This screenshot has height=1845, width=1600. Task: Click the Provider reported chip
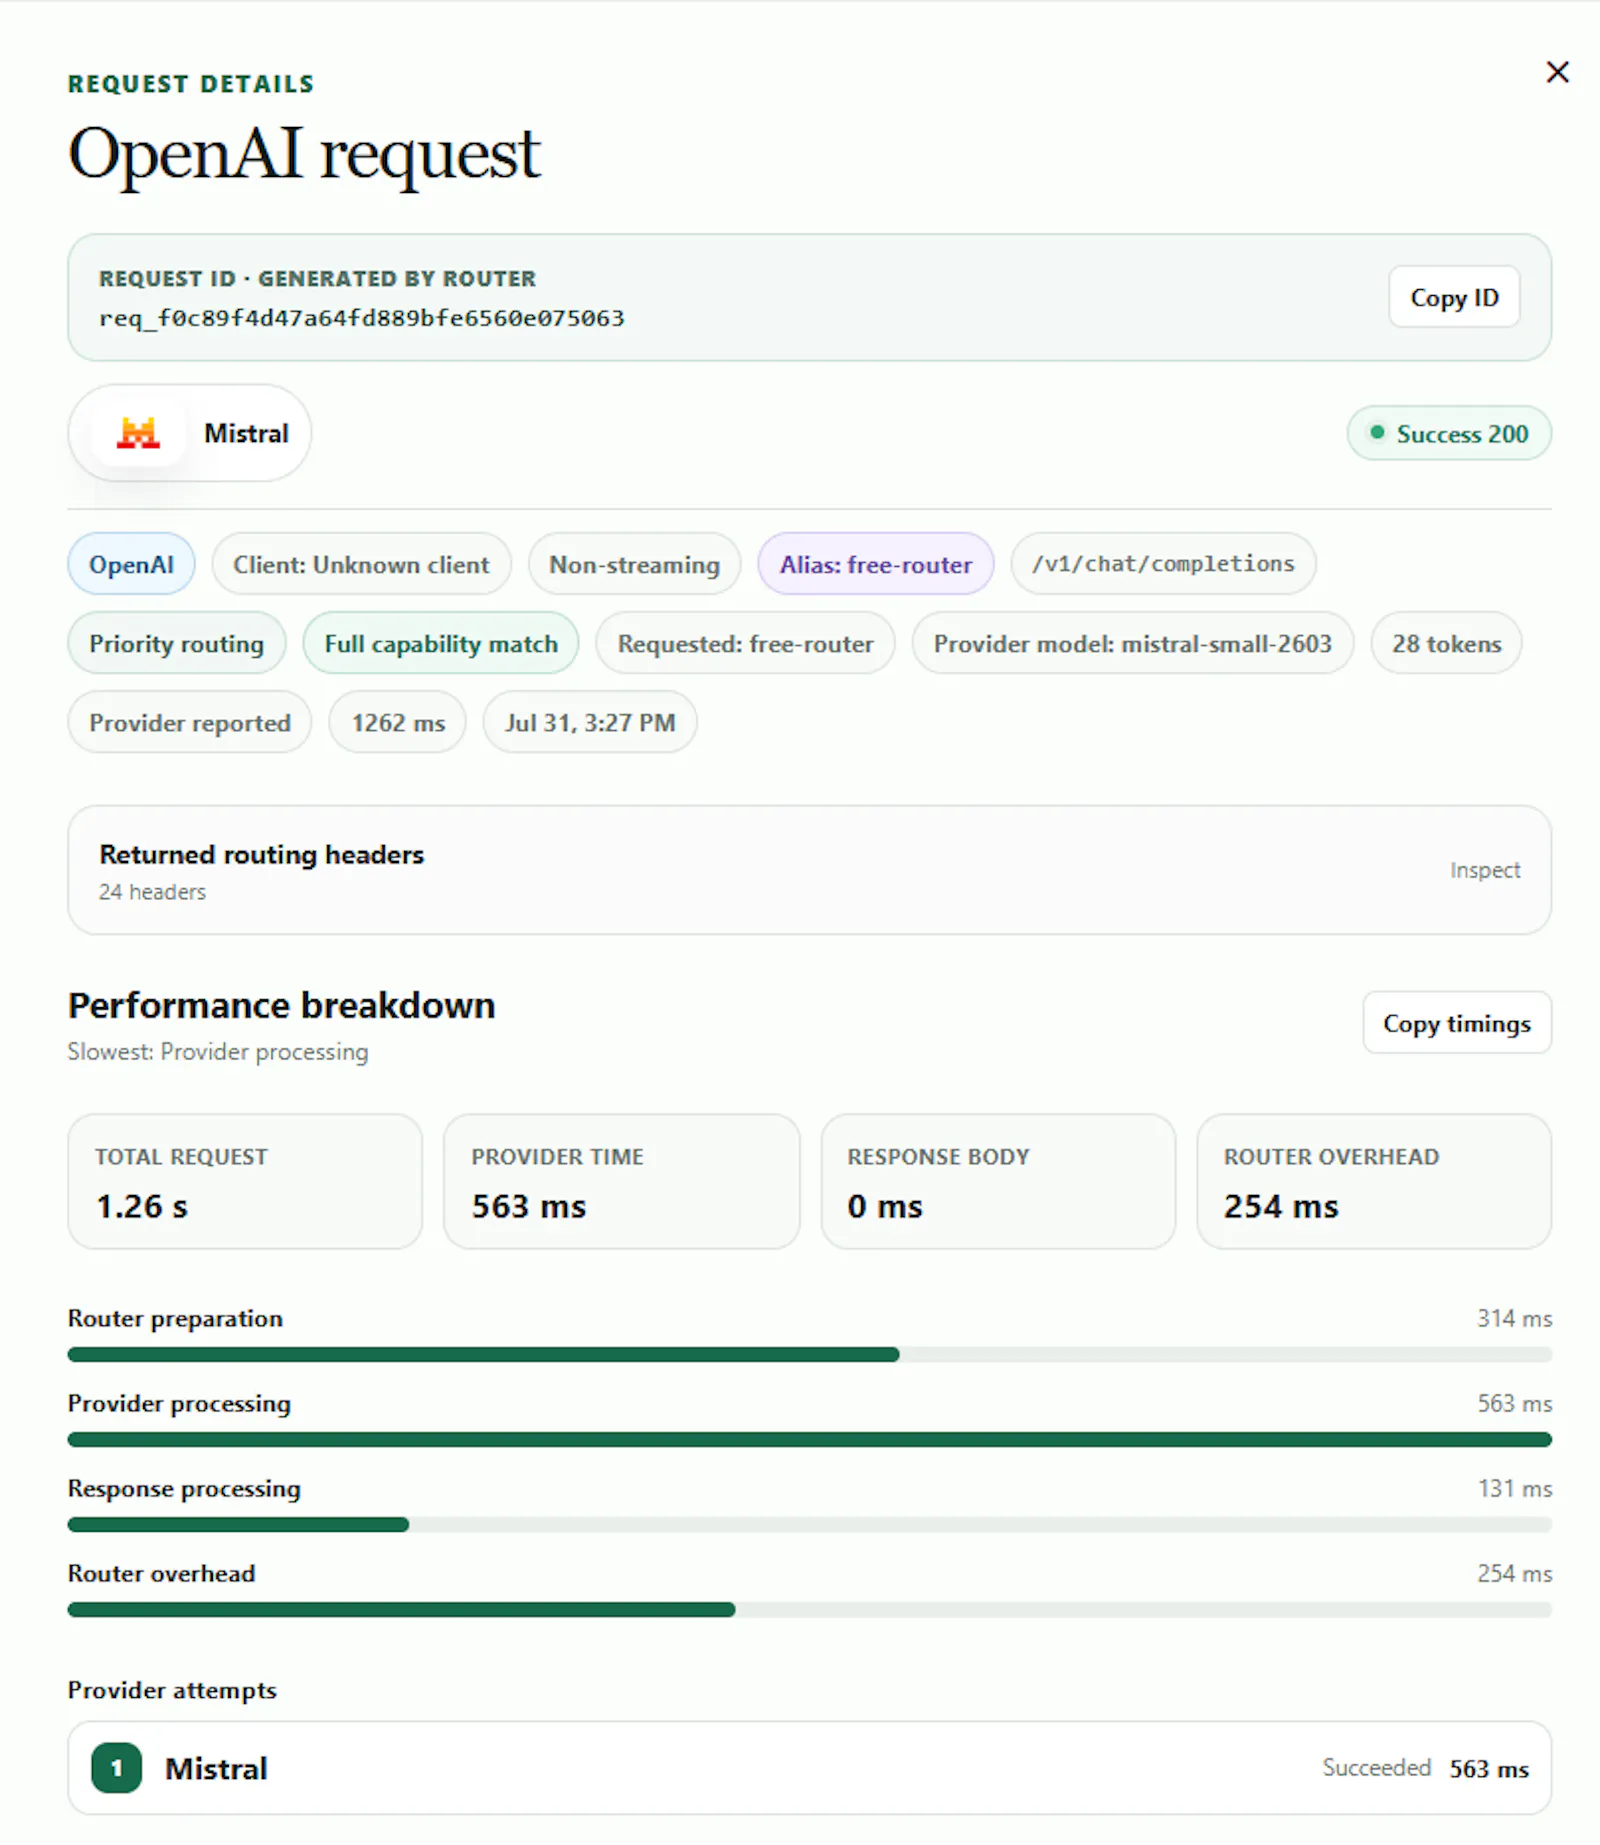(x=190, y=722)
